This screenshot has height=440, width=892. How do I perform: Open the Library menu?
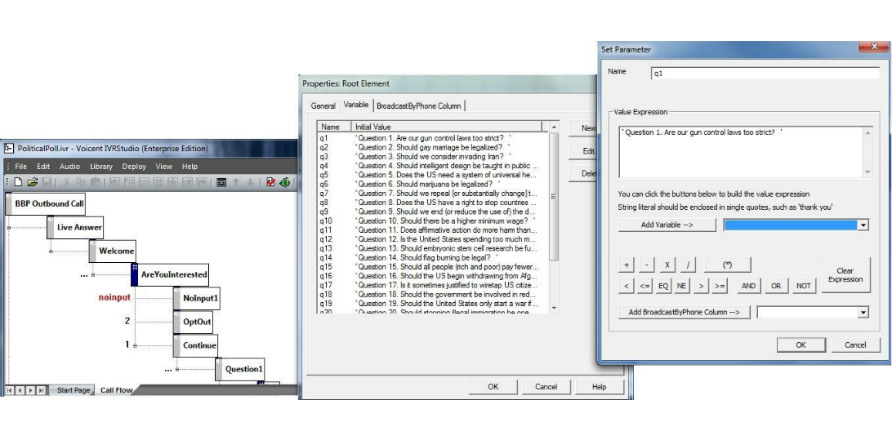pos(101,167)
